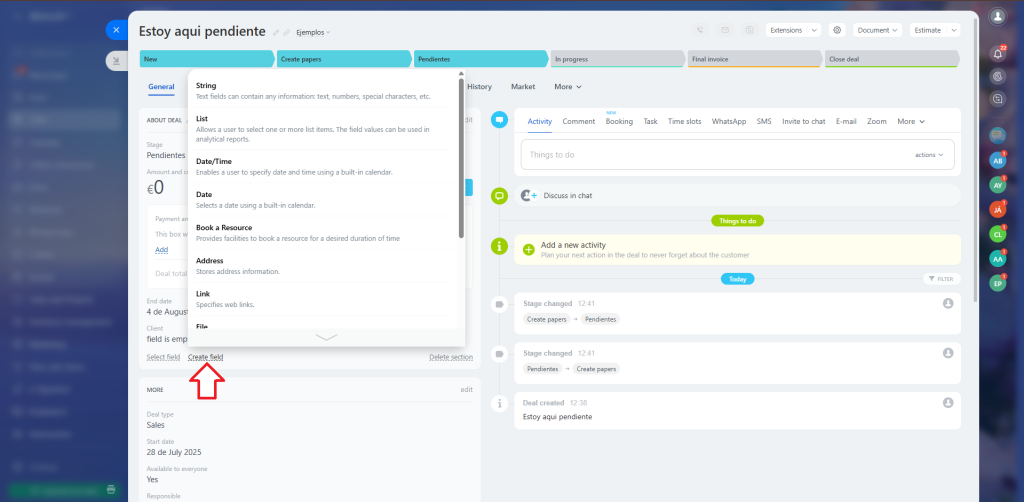The height and width of the screenshot is (502, 1024).
Task: Click the user profile avatar at top right
Action: 996,17
